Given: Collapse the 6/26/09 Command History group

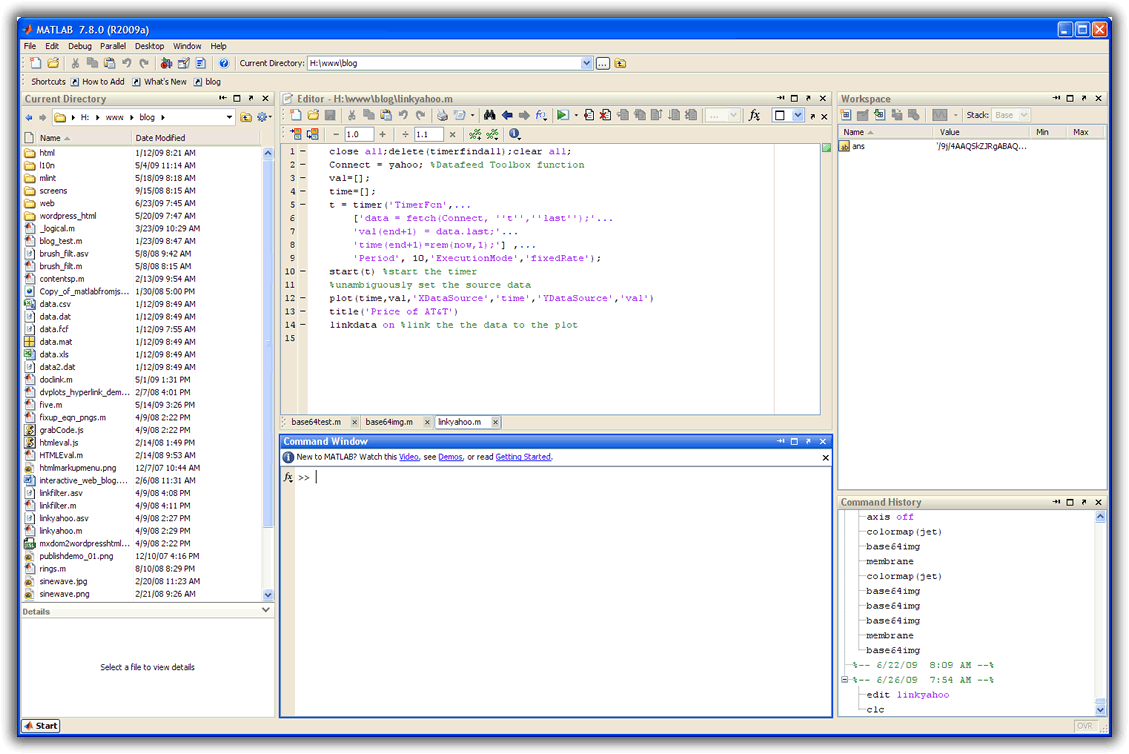Looking at the screenshot, I should click(x=846, y=680).
